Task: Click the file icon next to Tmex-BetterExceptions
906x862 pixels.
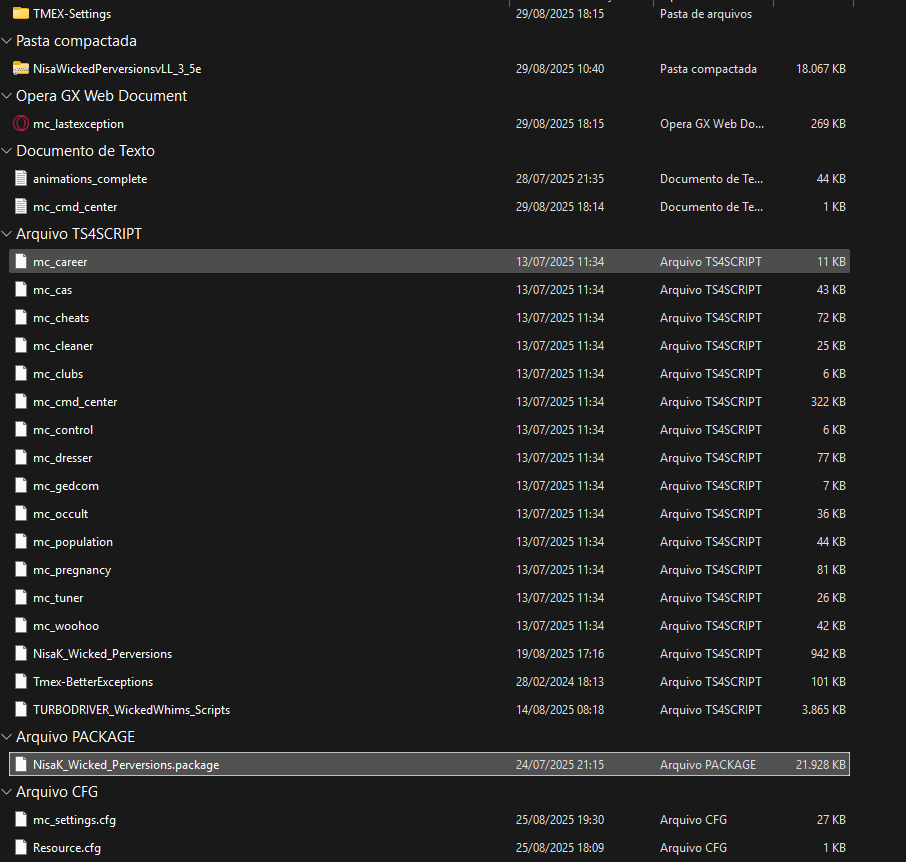Action: (x=21, y=682)
